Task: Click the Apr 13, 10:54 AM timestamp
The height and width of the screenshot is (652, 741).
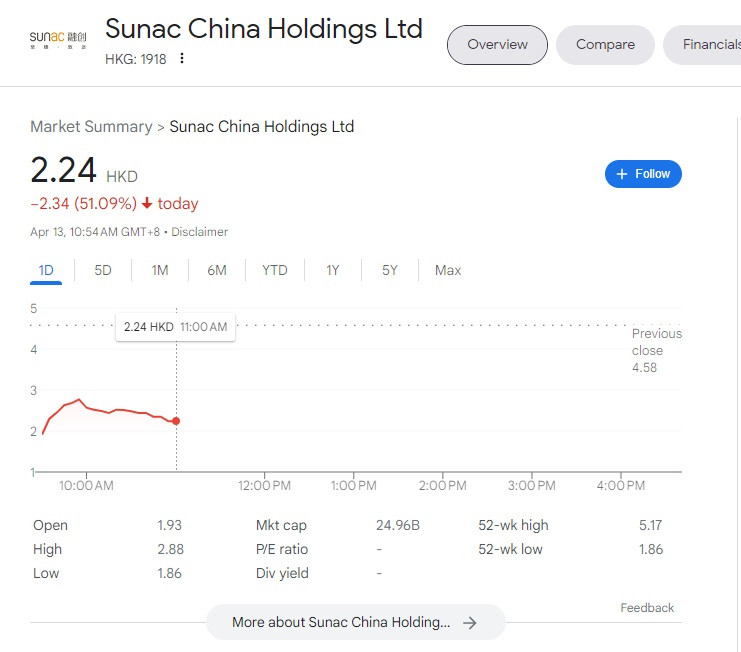Action: [x=95, y=232]
